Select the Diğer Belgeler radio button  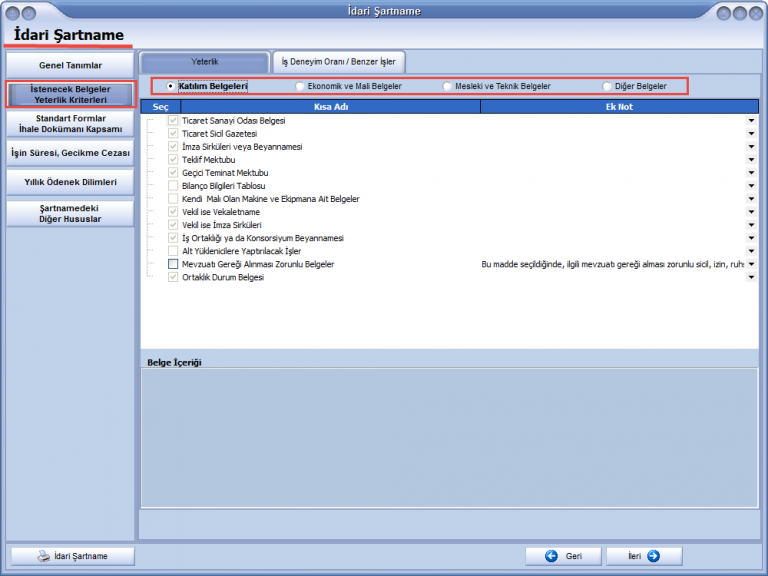point(607,87)
